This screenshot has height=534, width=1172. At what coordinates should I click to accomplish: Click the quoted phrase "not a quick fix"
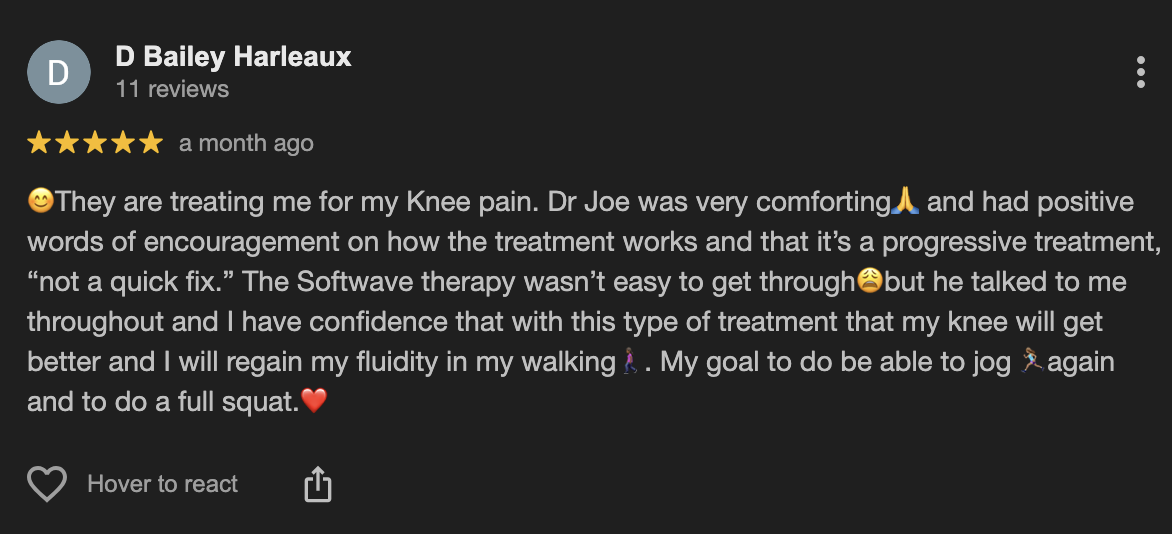pyautogui.click(x=131, y=282)
